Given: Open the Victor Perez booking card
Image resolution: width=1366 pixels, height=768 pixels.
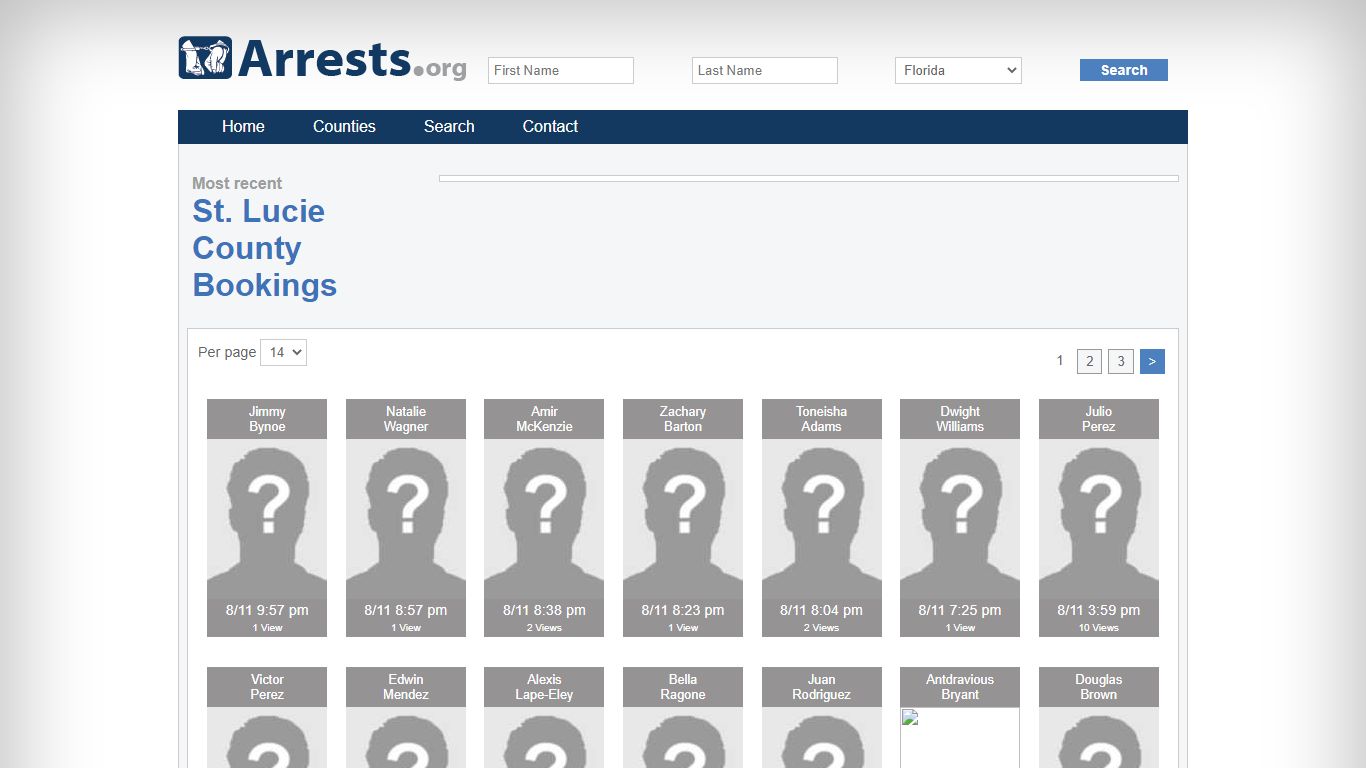Looking at the screenshot, I should [267, 717].
